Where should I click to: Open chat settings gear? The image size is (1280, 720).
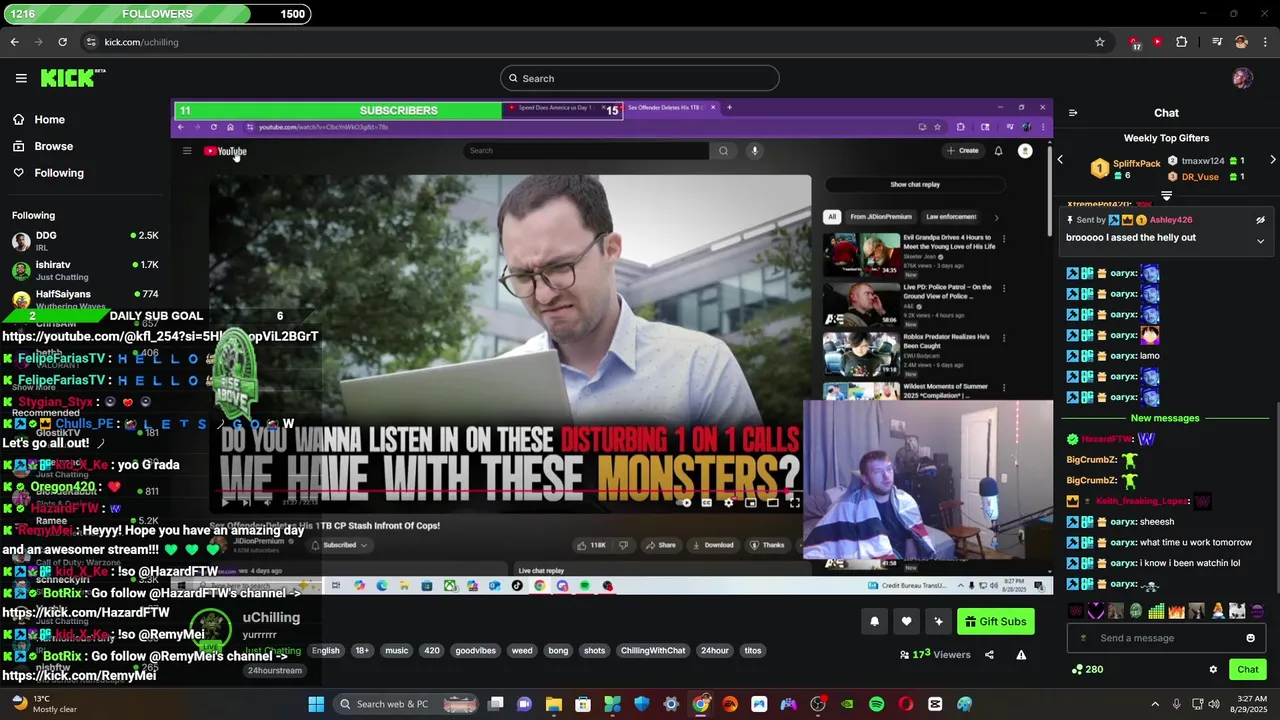pos(1213,670)
